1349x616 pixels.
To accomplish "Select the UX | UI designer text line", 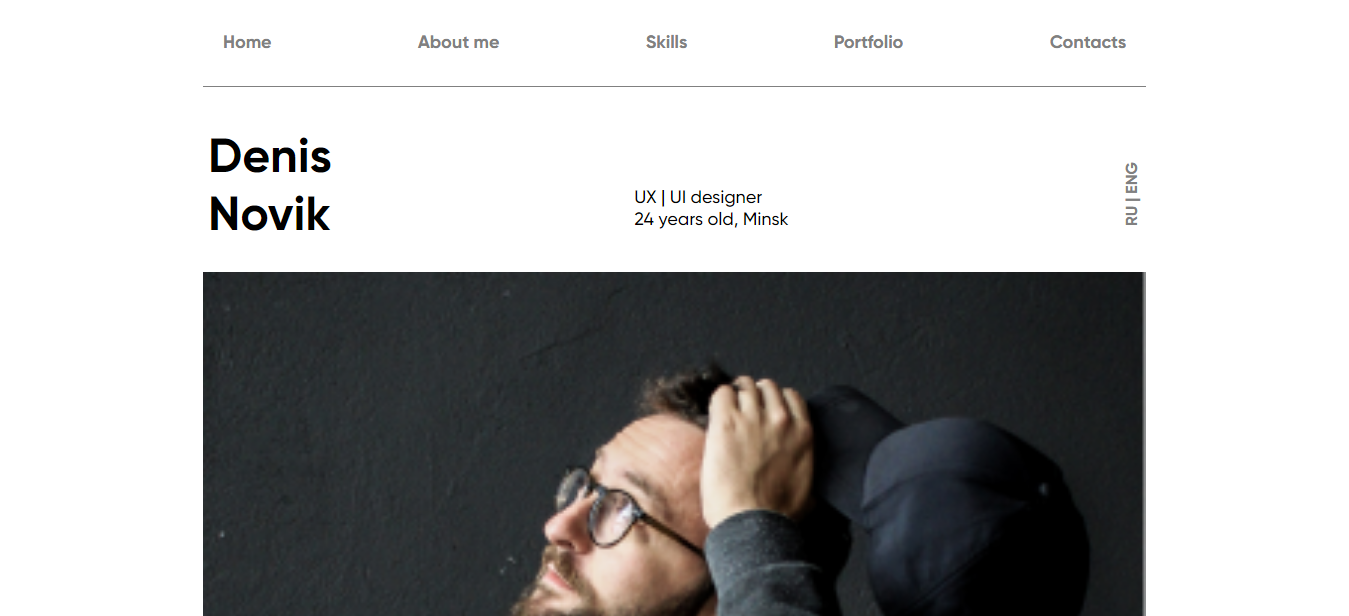I will coord(698,197).
